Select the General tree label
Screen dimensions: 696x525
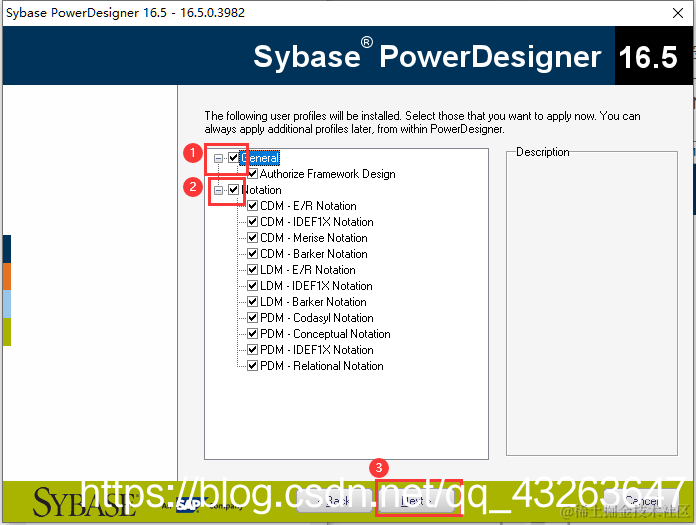(260, 158)
